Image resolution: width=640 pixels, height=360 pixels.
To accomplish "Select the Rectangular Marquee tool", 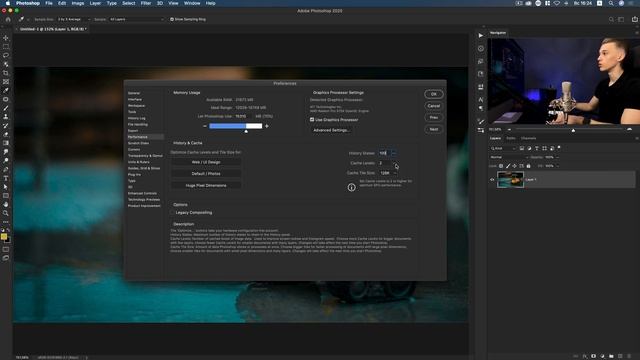I will tap(6, 47).
